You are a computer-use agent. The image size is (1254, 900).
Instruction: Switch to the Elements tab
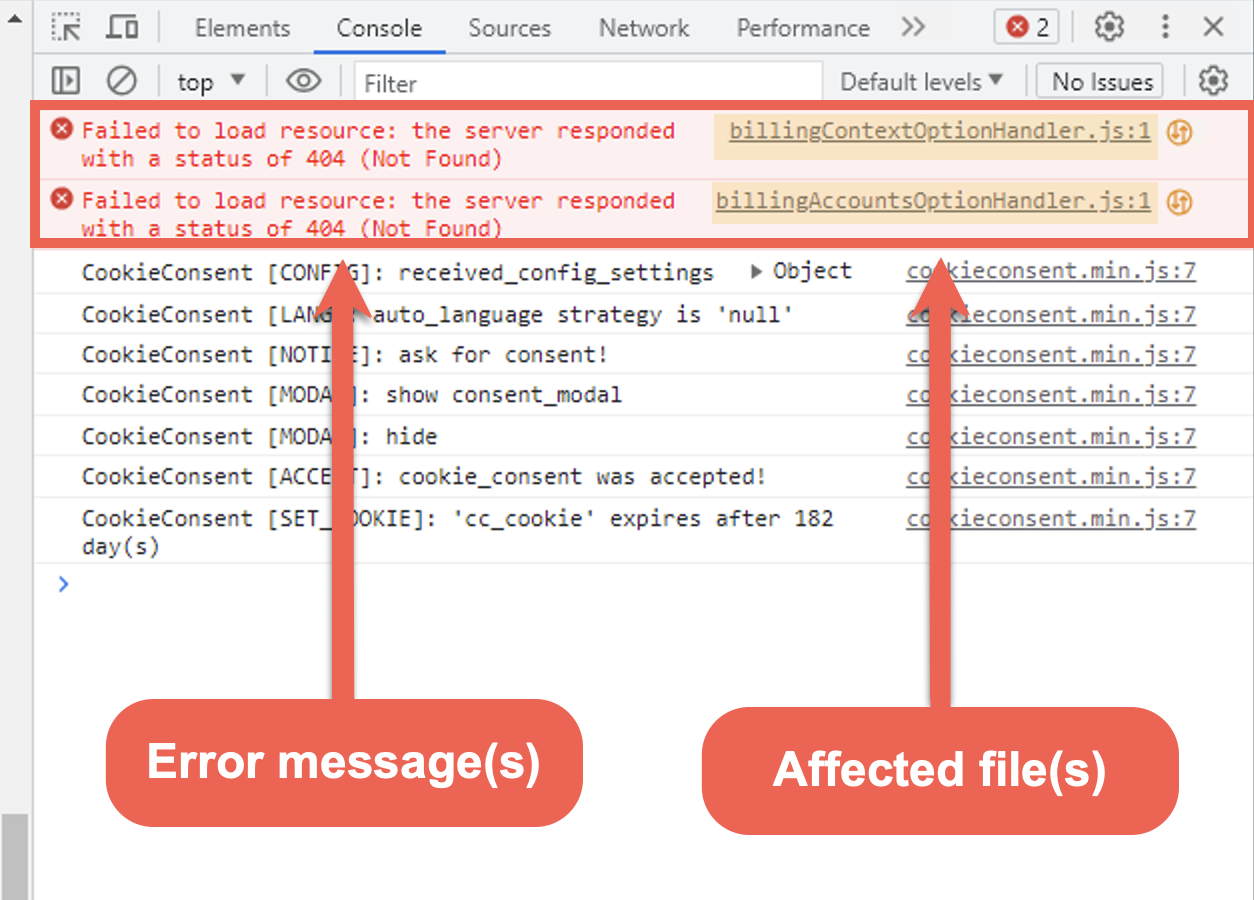242,27
